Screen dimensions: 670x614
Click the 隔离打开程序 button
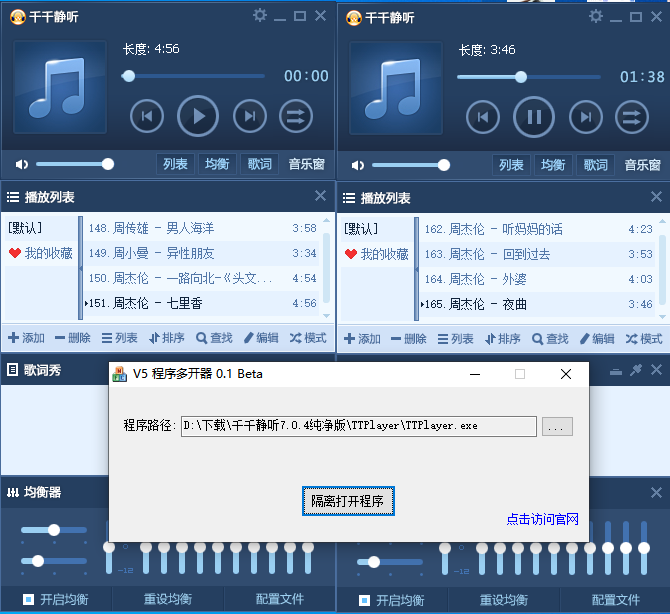coord(348,501)
